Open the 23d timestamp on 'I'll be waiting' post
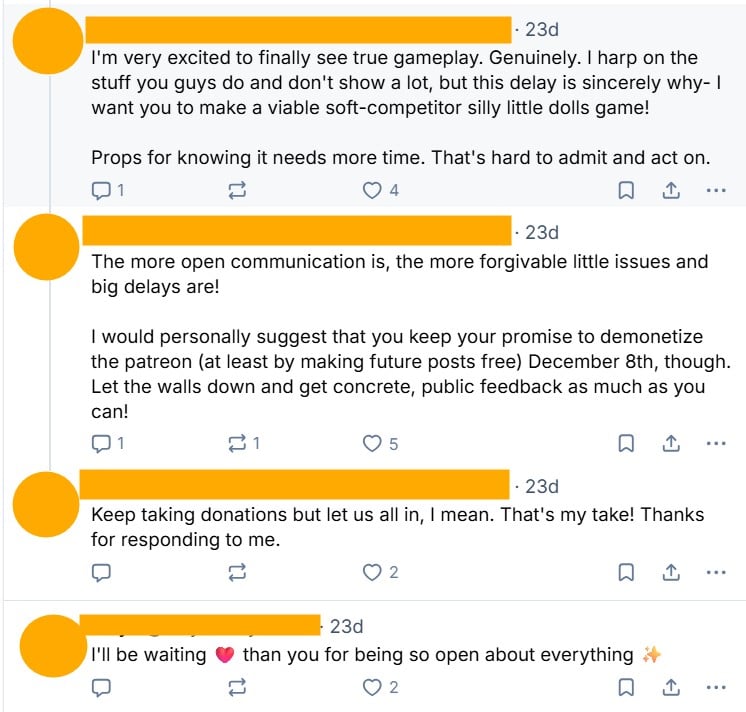Image resolution: width=746 pixels, height=712 pixels. point(346,627)
